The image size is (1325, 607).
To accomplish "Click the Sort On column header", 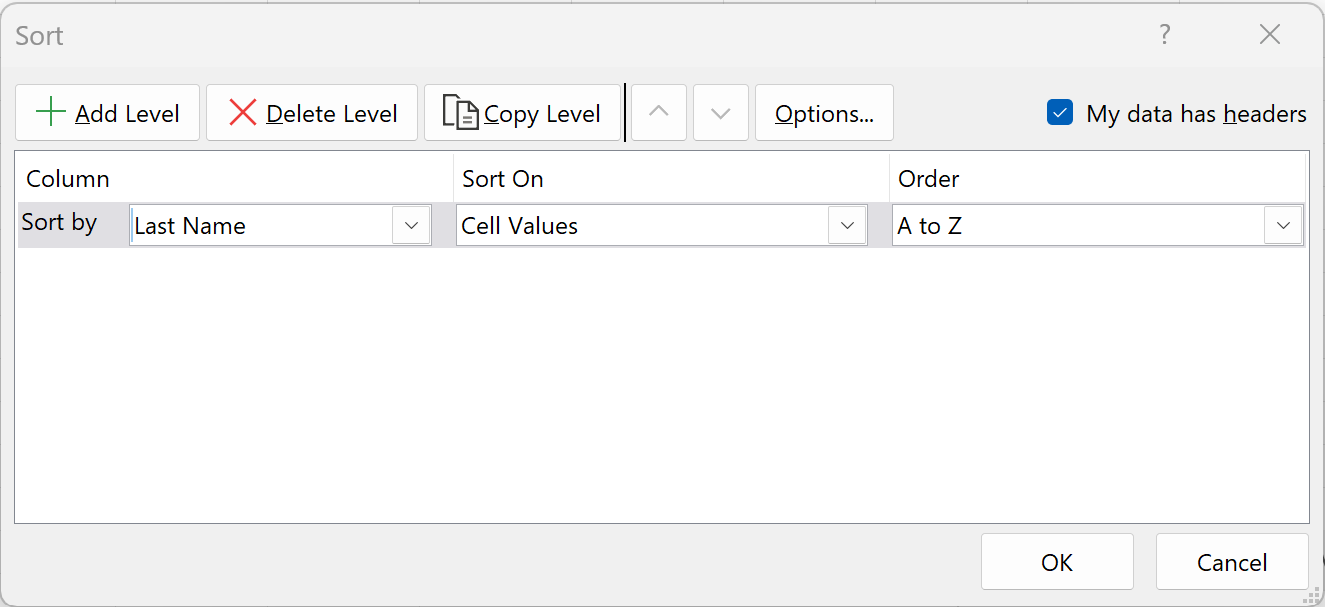I will [503, 179].
